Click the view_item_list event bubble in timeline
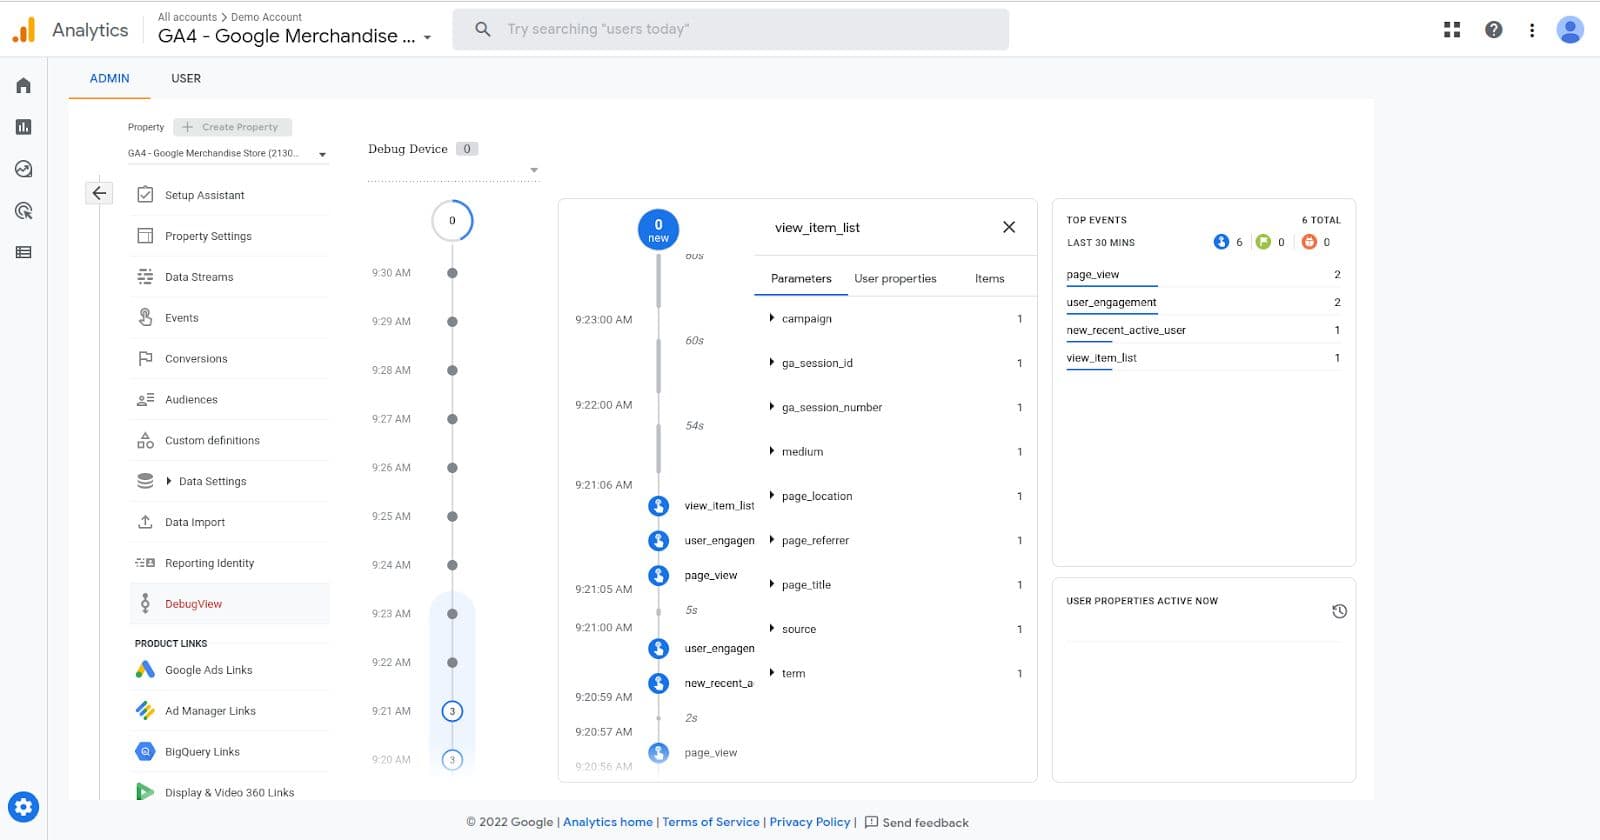1600x840 pixels. pos(658,506)
